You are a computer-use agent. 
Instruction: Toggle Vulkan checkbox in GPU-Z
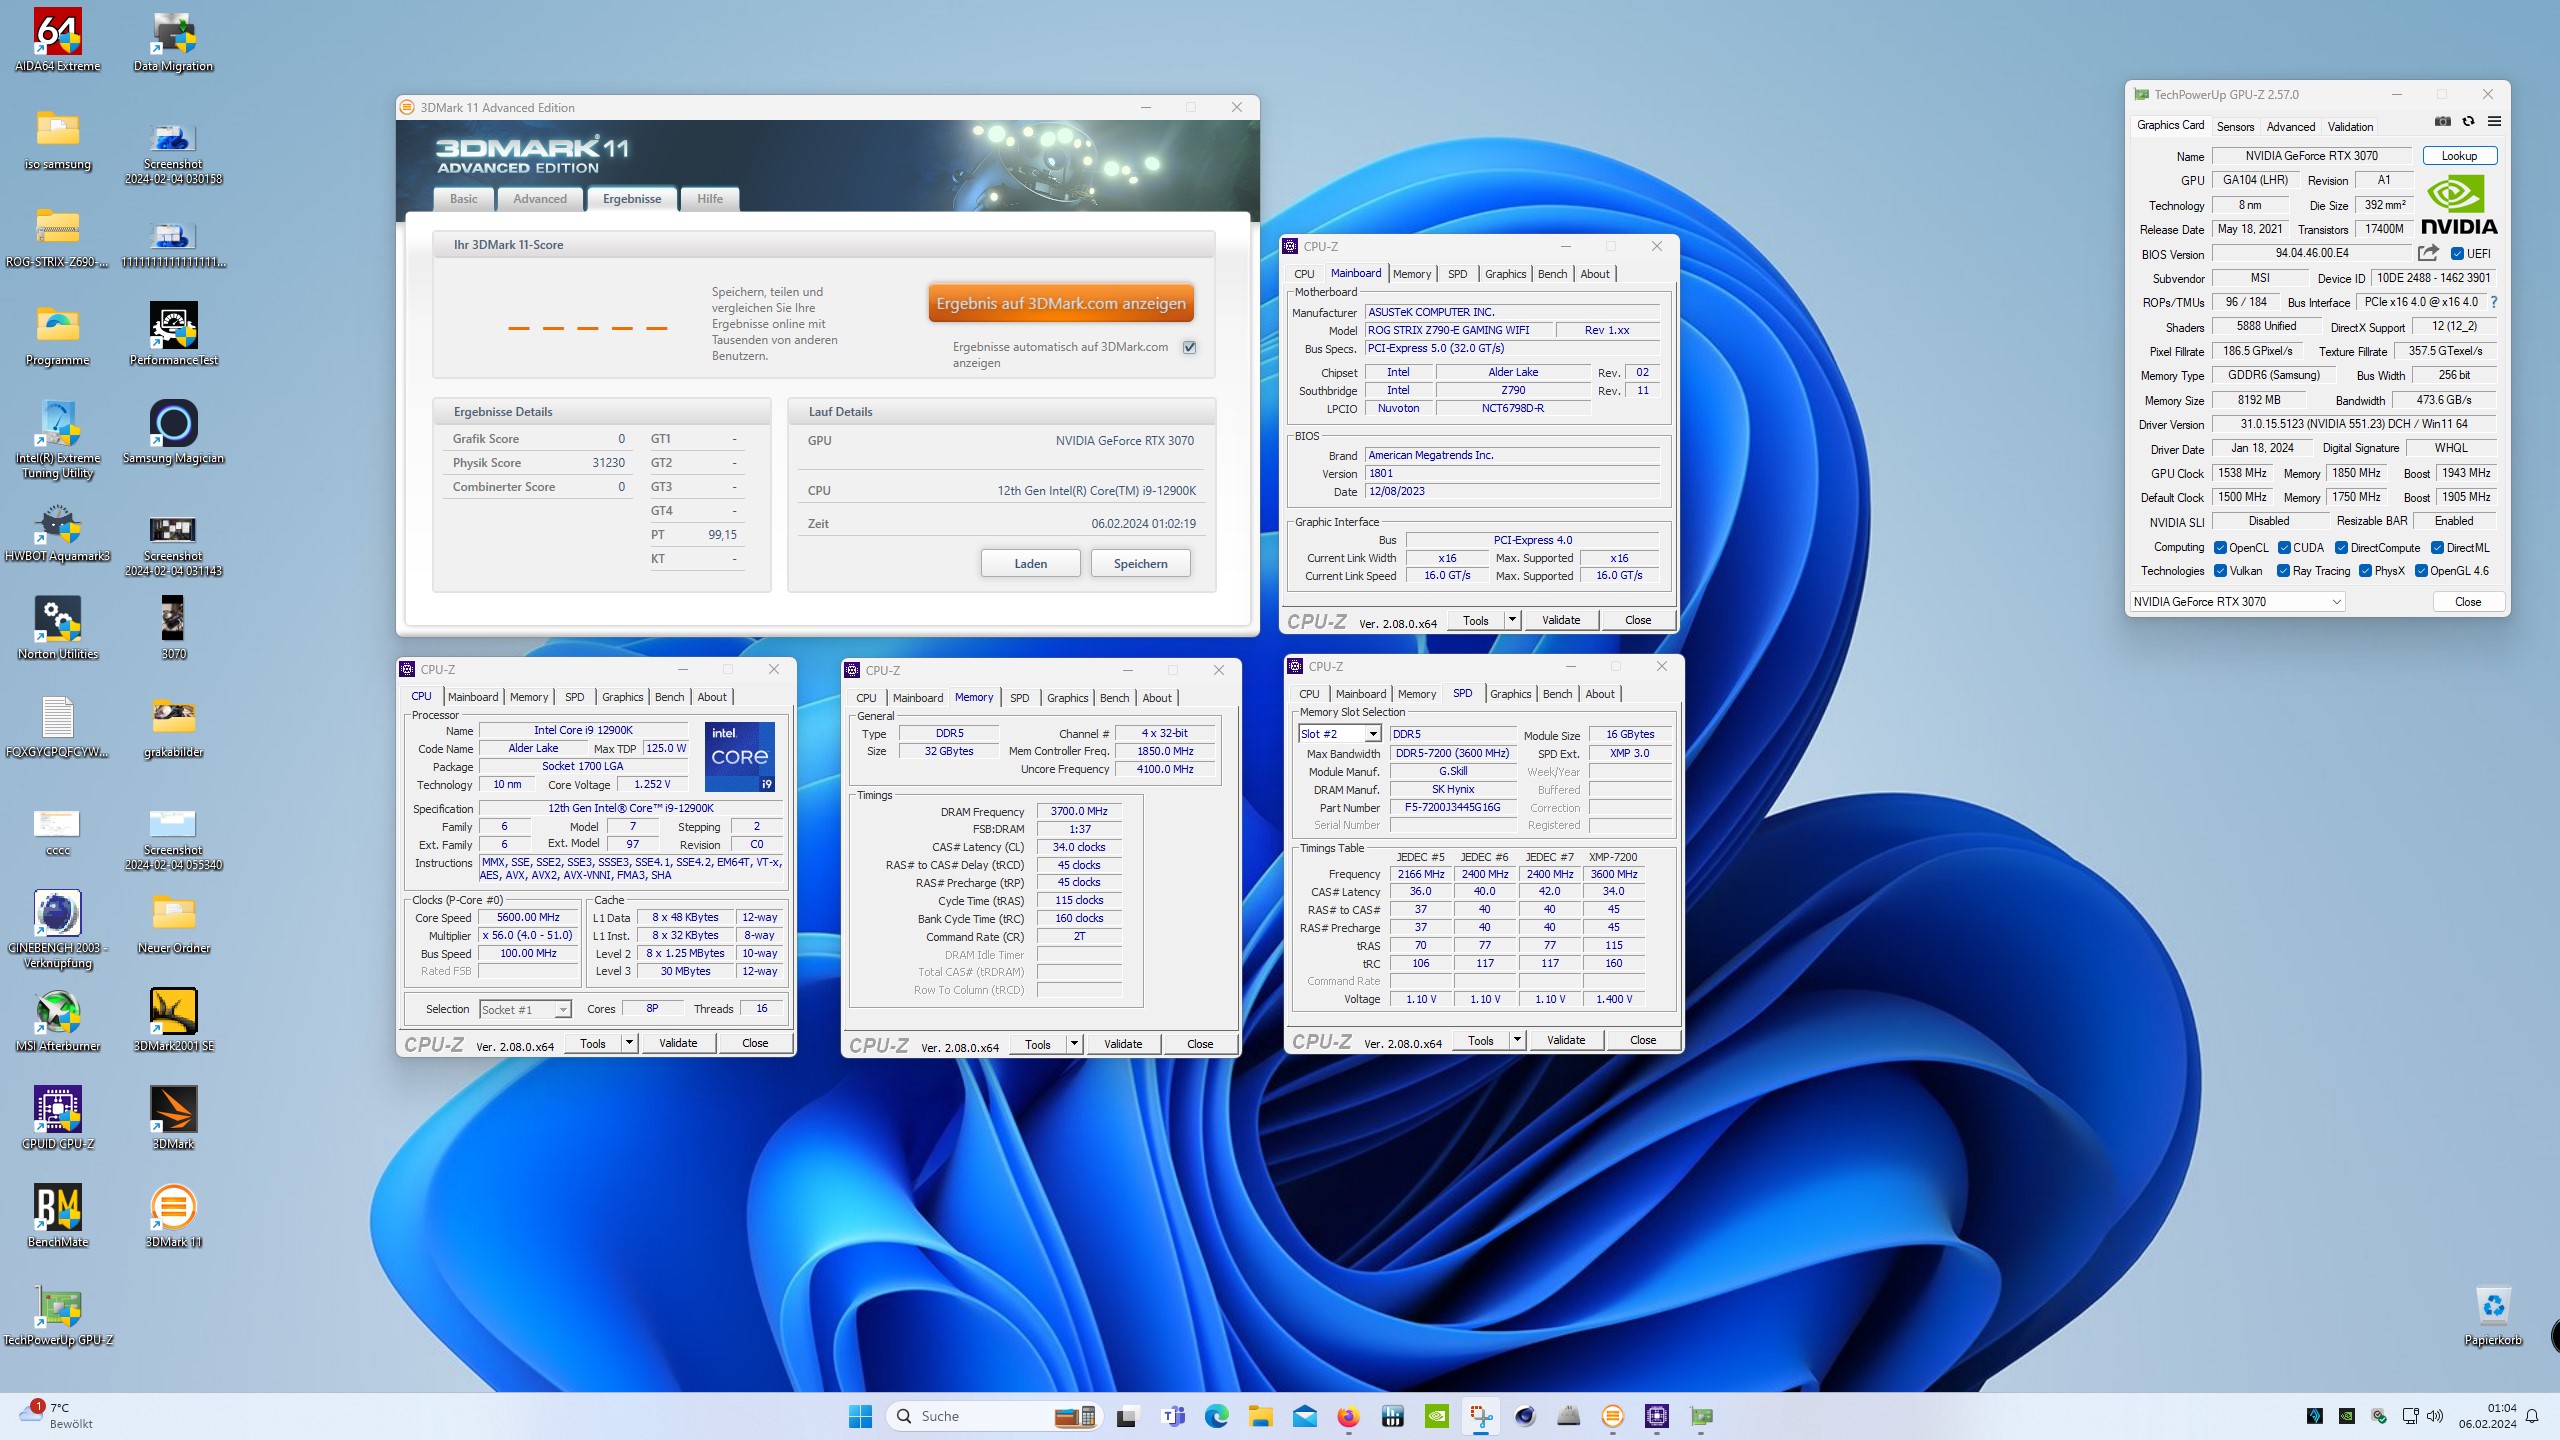(x=2220, y=571)
